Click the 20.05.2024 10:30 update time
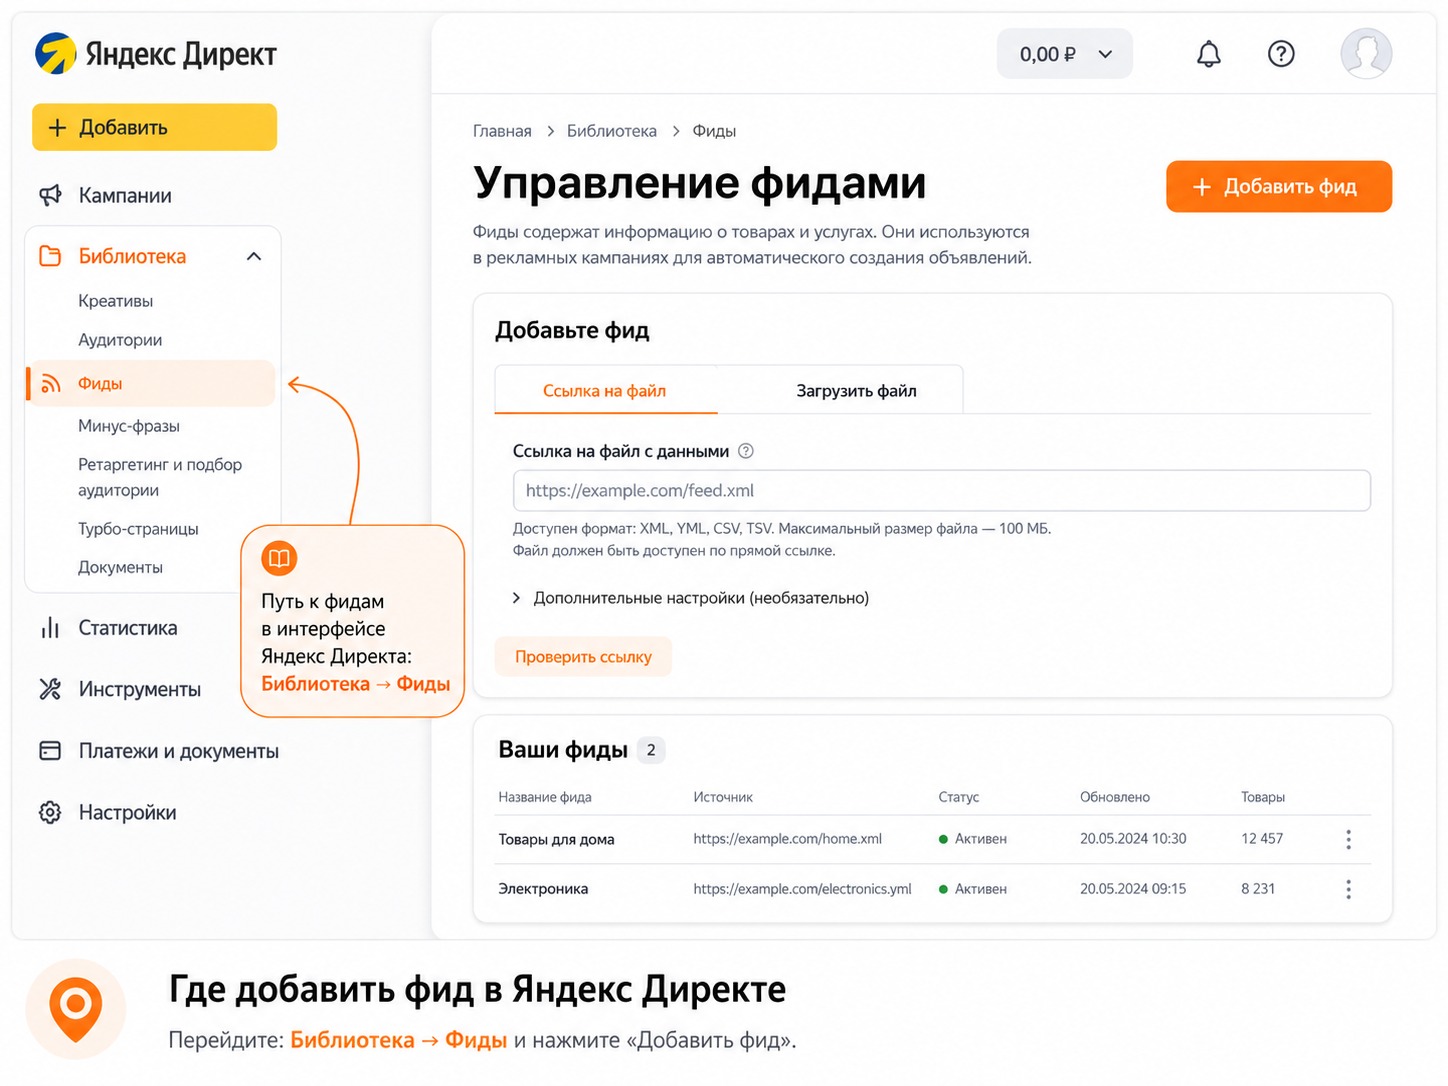The width and height of the screenshot is (1448, 1086). (x=1133, y=839)
